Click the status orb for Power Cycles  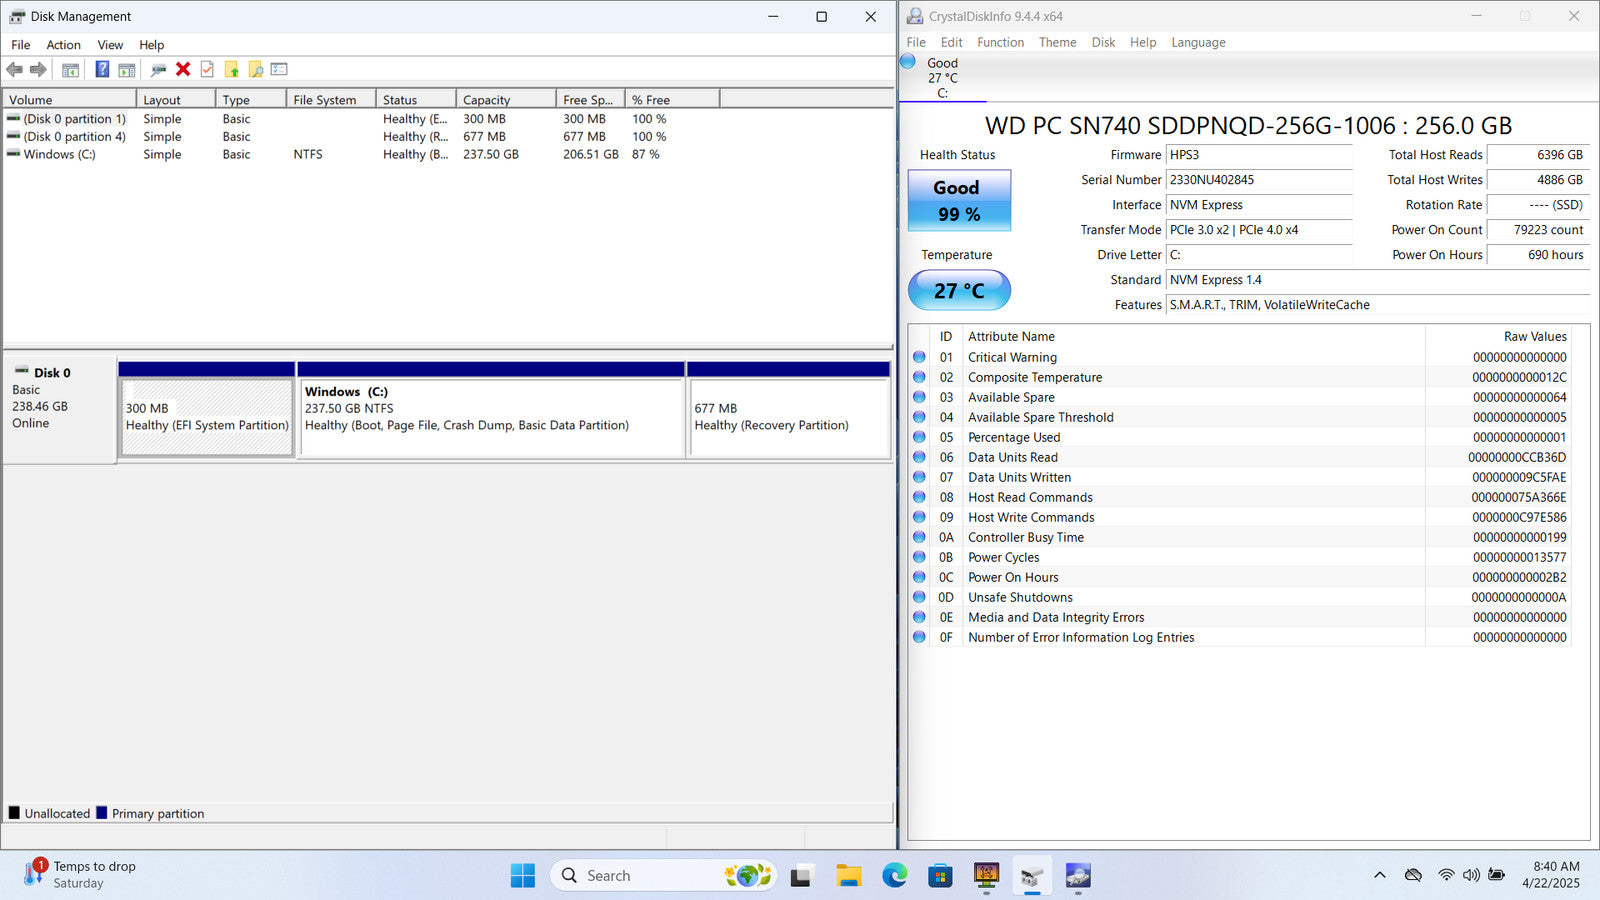(x=919, y=557)
